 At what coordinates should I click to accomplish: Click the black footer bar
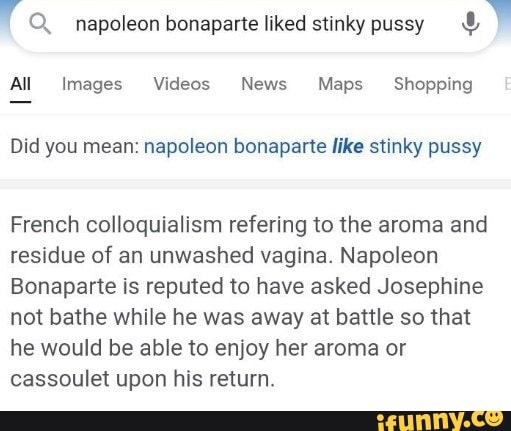coord(255,421)
